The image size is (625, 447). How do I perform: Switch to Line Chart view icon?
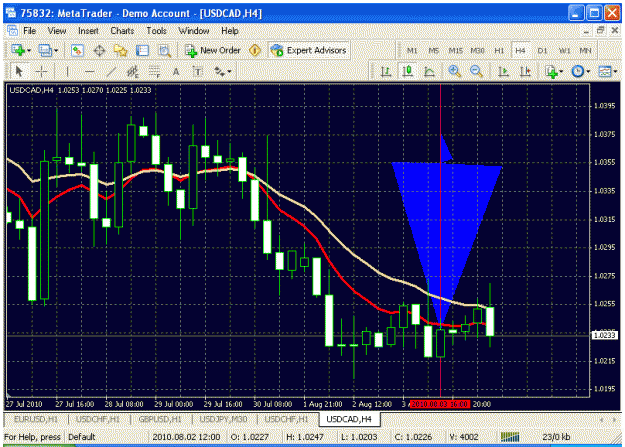(x=429, y=72)
